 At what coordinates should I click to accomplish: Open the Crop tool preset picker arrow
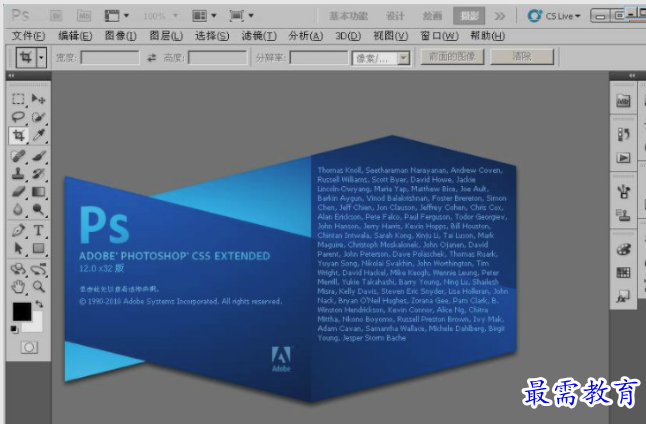pyautogui.click(x=41, y=57)
